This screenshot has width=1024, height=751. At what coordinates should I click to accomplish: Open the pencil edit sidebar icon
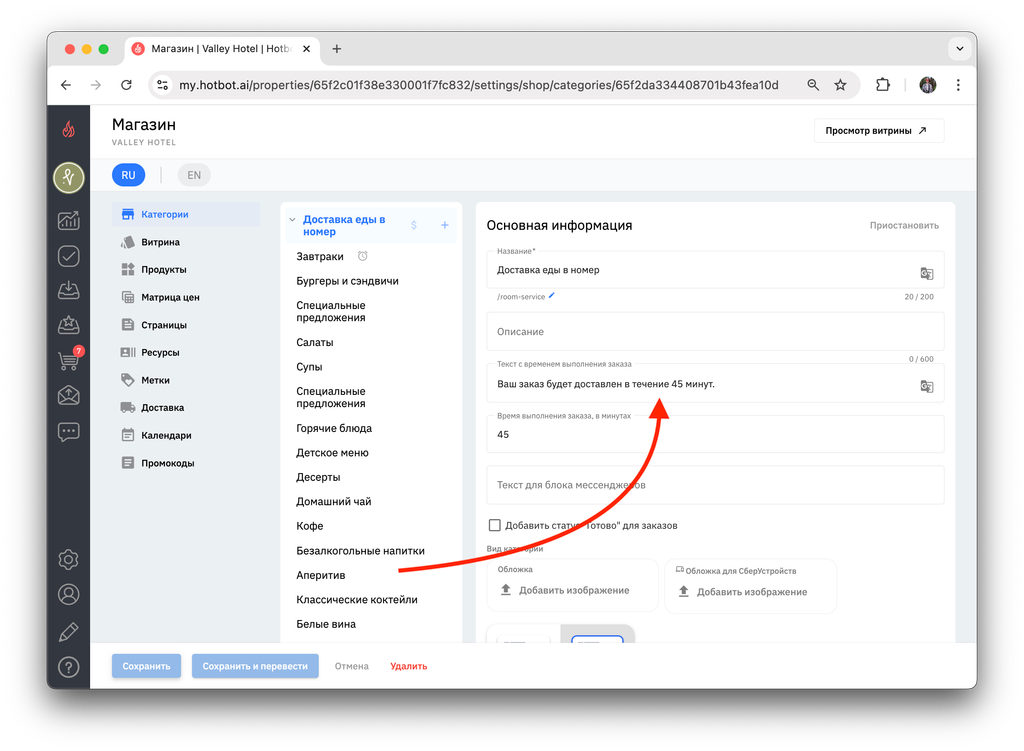point(69,631)
